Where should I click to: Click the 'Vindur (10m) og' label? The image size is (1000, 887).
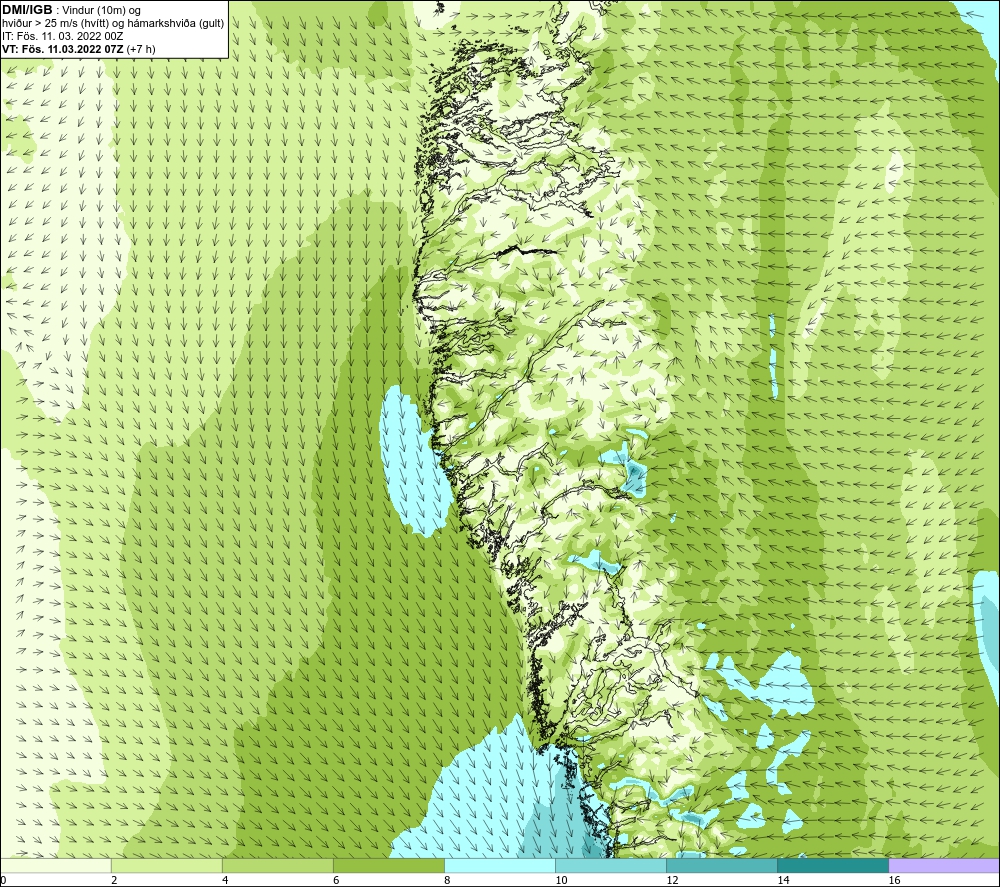tap(101, 11)
